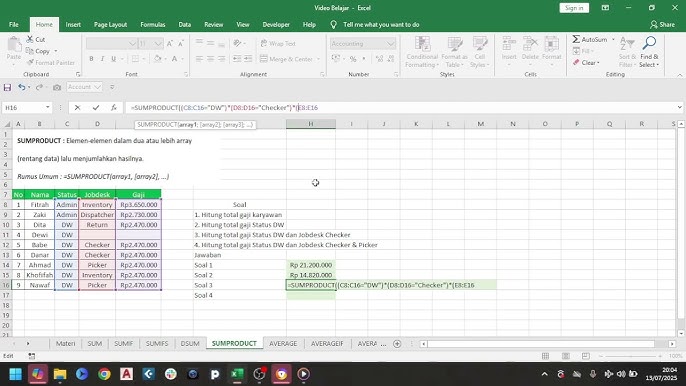The image size is (686, 386).
Task: Open Chrome from the taskbar
Action: (x=104, y=374)
